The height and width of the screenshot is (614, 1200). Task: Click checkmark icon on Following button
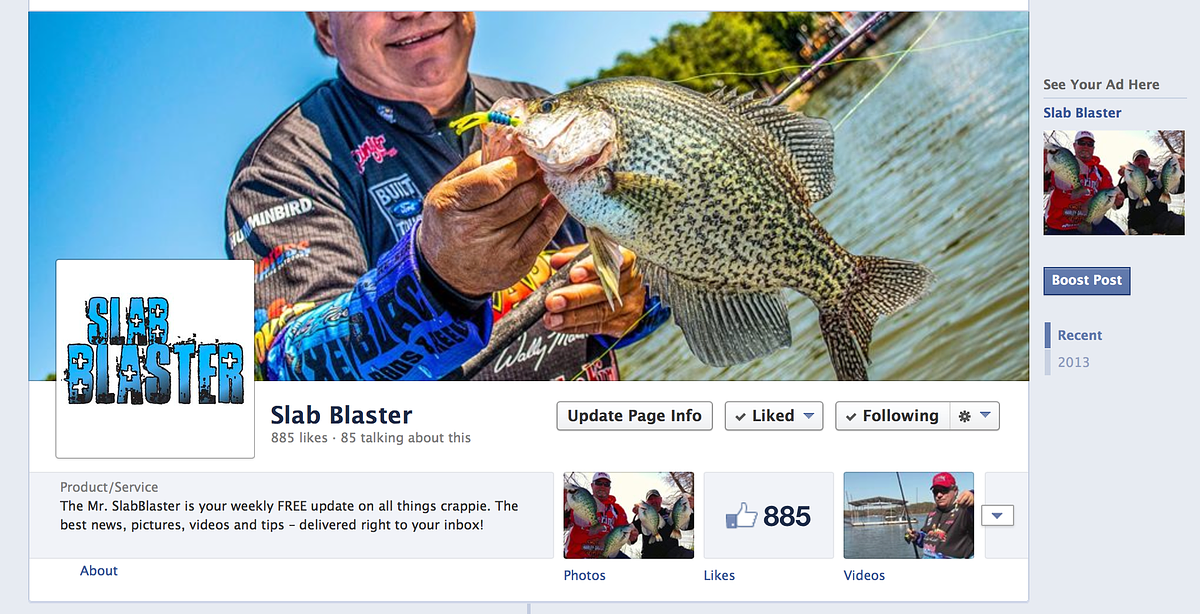click(851, 417)
